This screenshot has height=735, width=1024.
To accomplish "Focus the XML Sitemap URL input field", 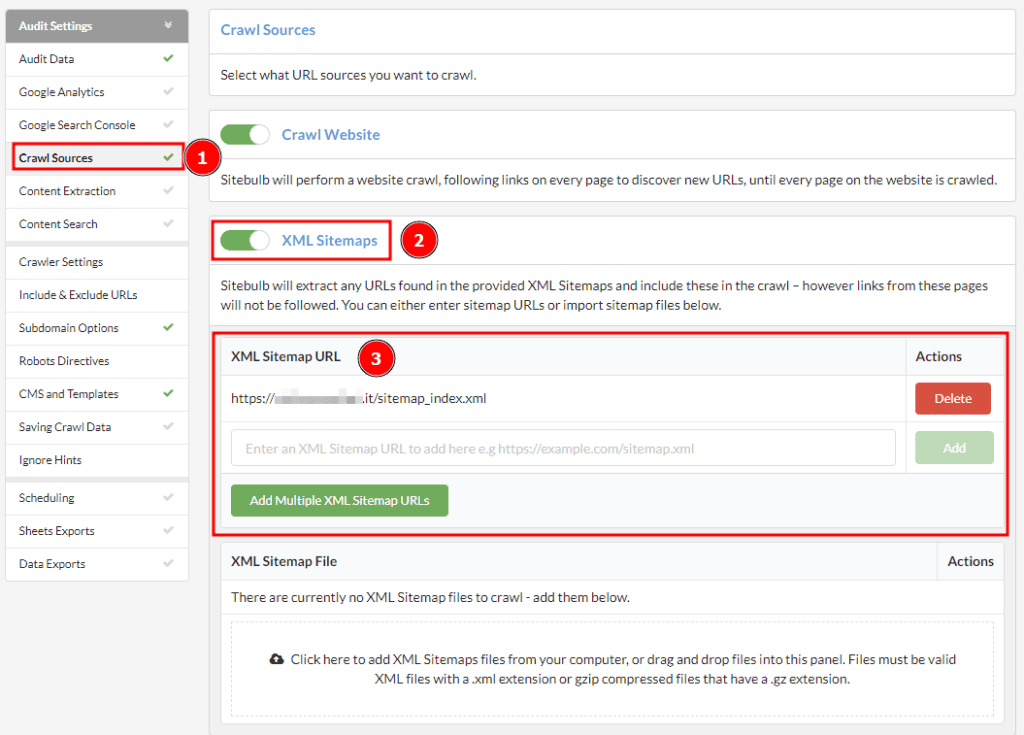I will (563, 448).
